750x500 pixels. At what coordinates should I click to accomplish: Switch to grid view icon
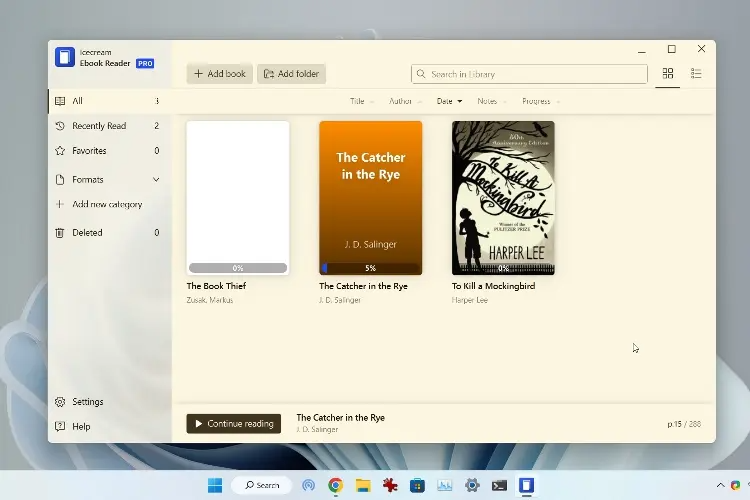coord(668,73)
